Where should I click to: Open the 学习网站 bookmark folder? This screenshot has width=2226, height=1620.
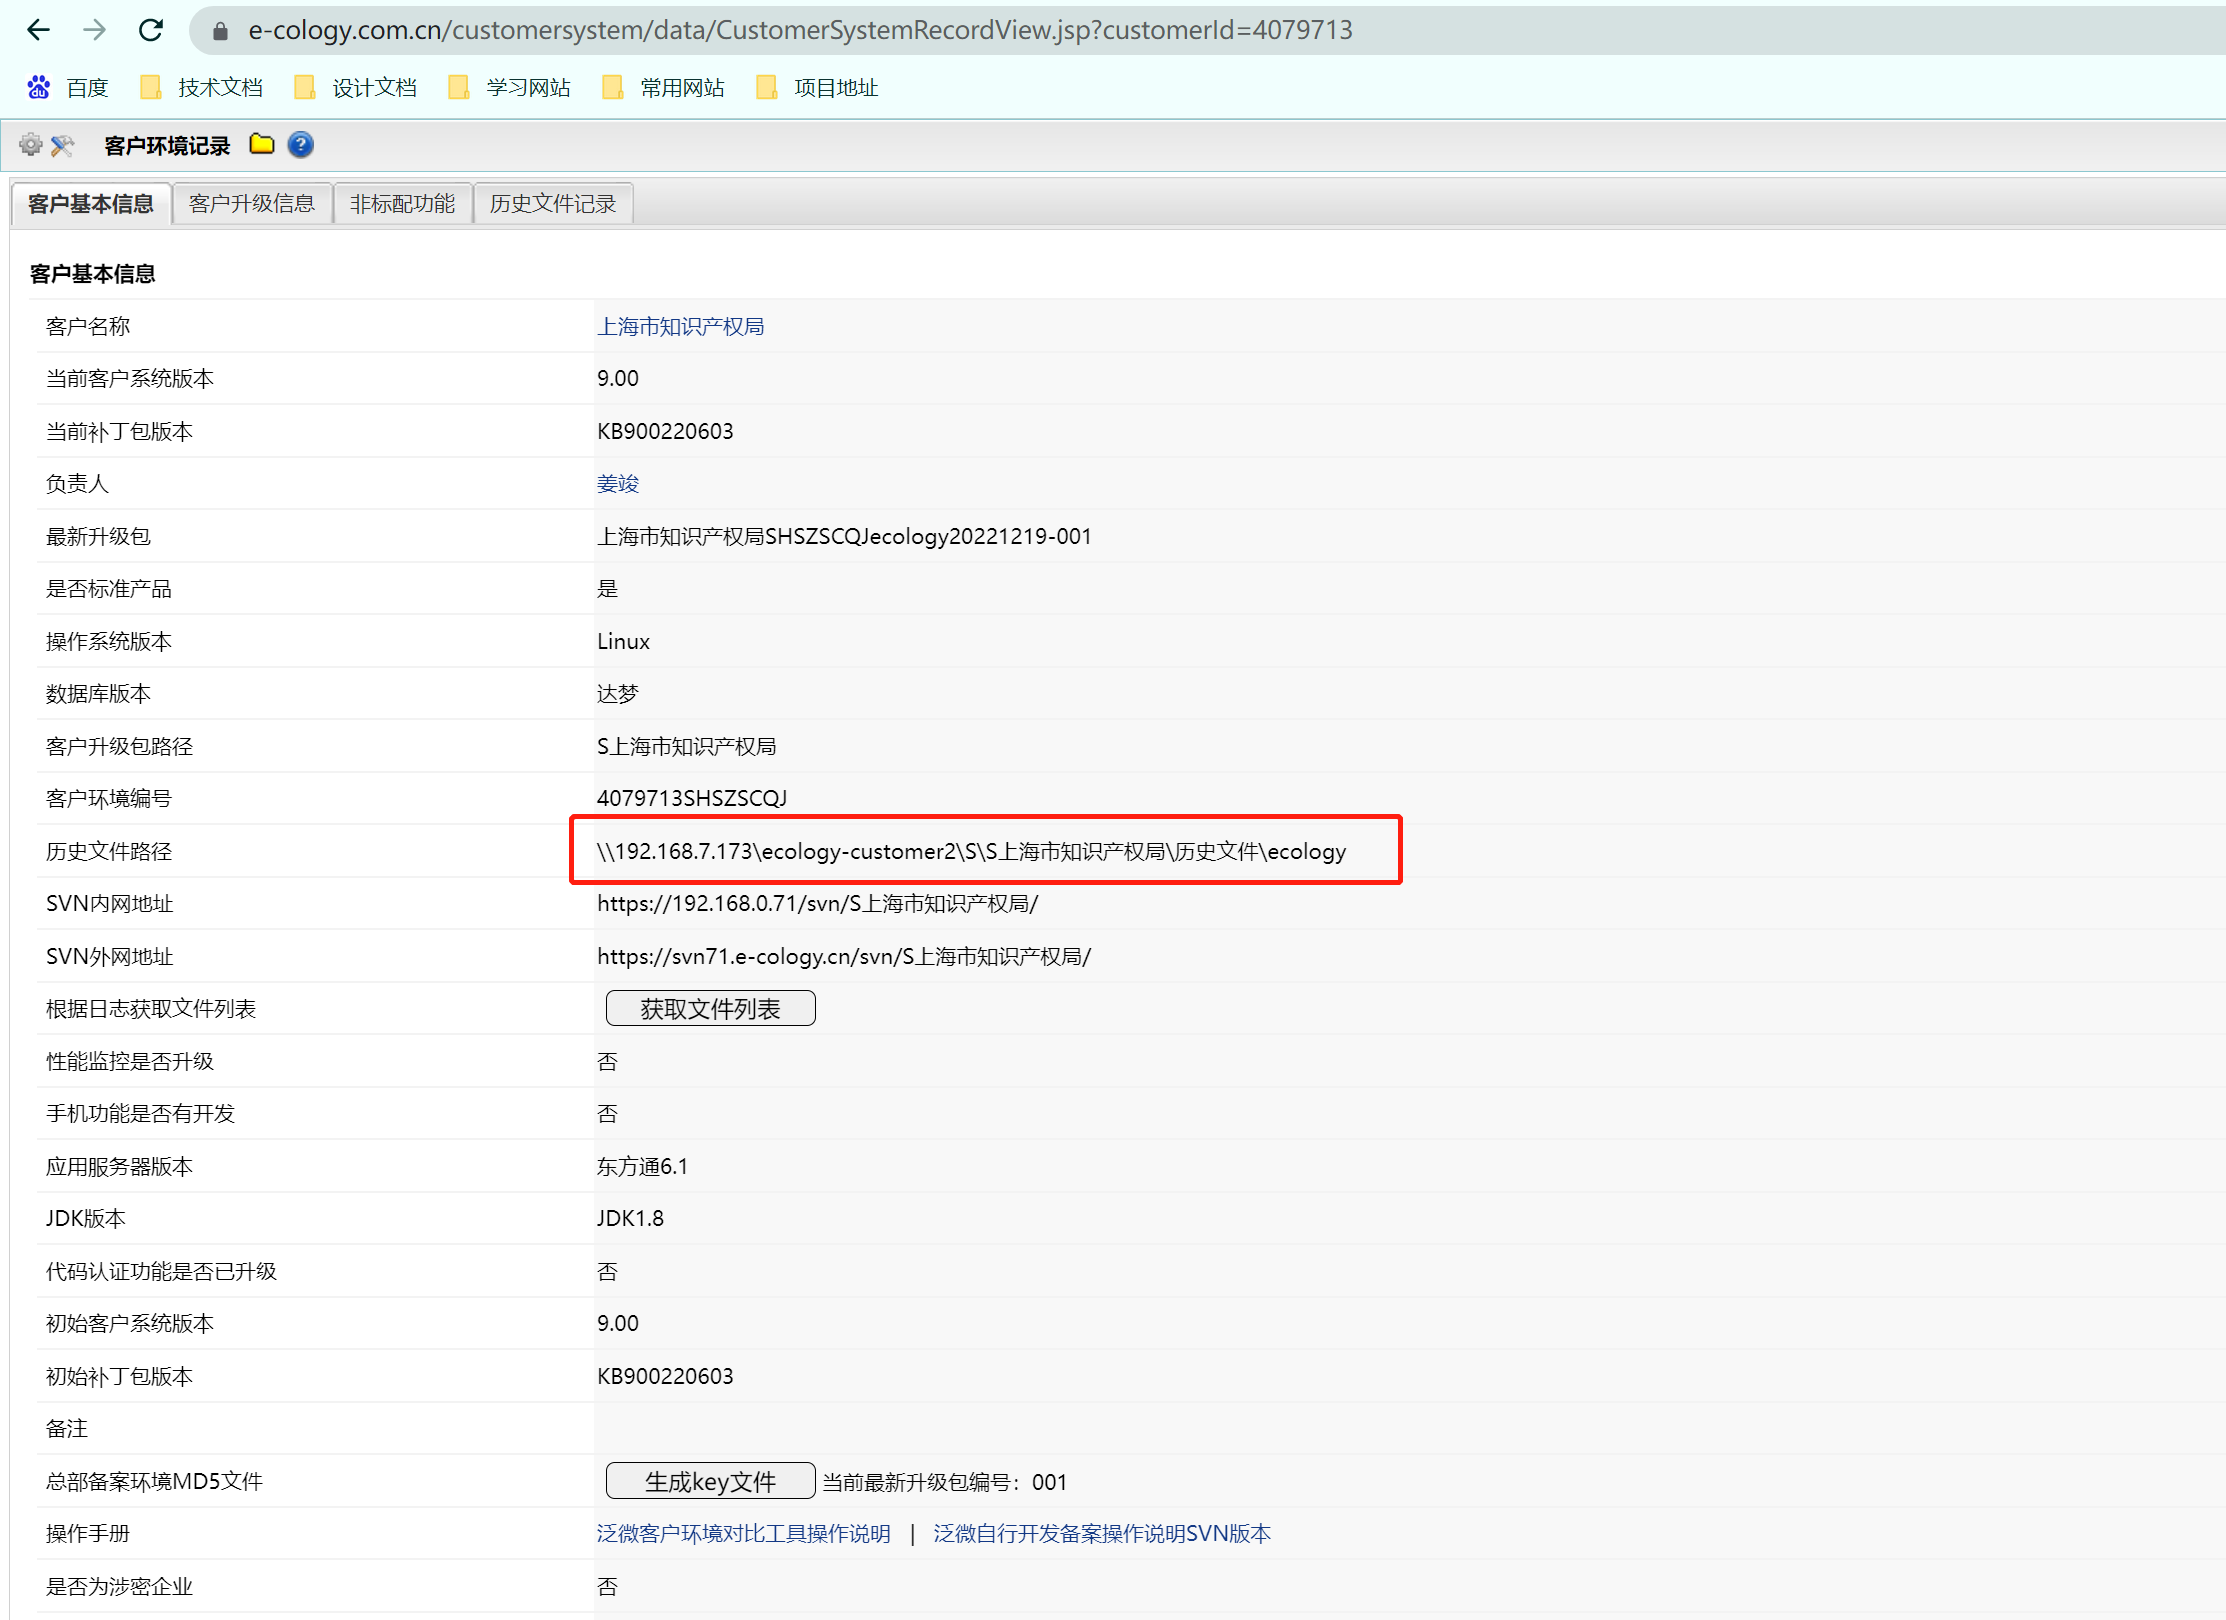tap(510, 88)
